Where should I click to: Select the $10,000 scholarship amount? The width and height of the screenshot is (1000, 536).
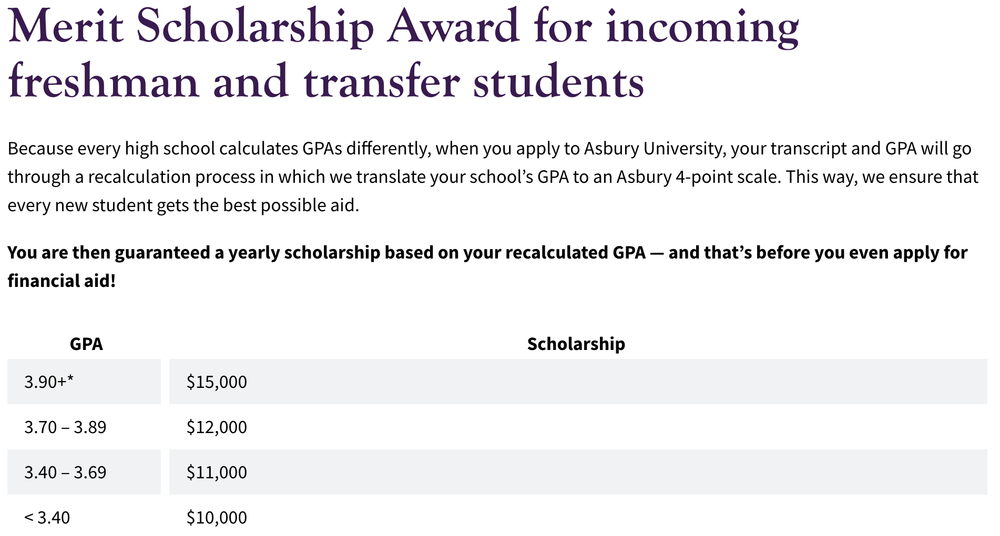217,518
